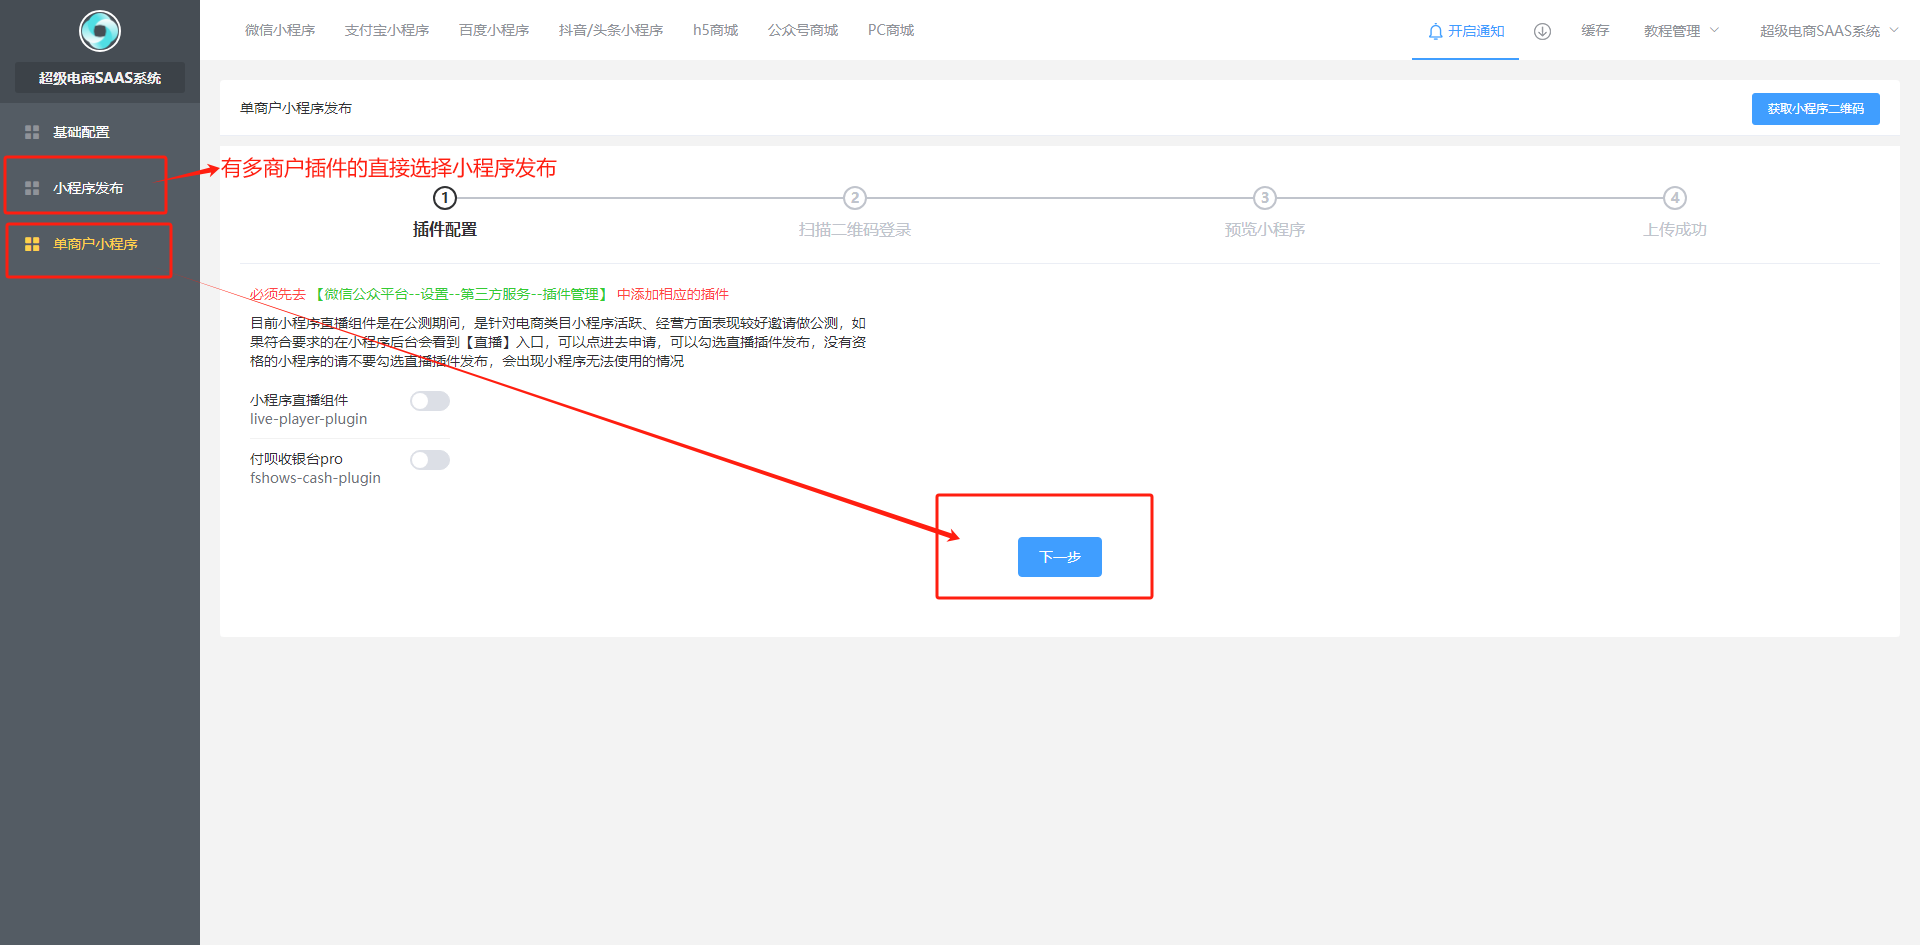Select the PC商城 tab
This screenshot has height=945, width=1920.
[891, 30]
